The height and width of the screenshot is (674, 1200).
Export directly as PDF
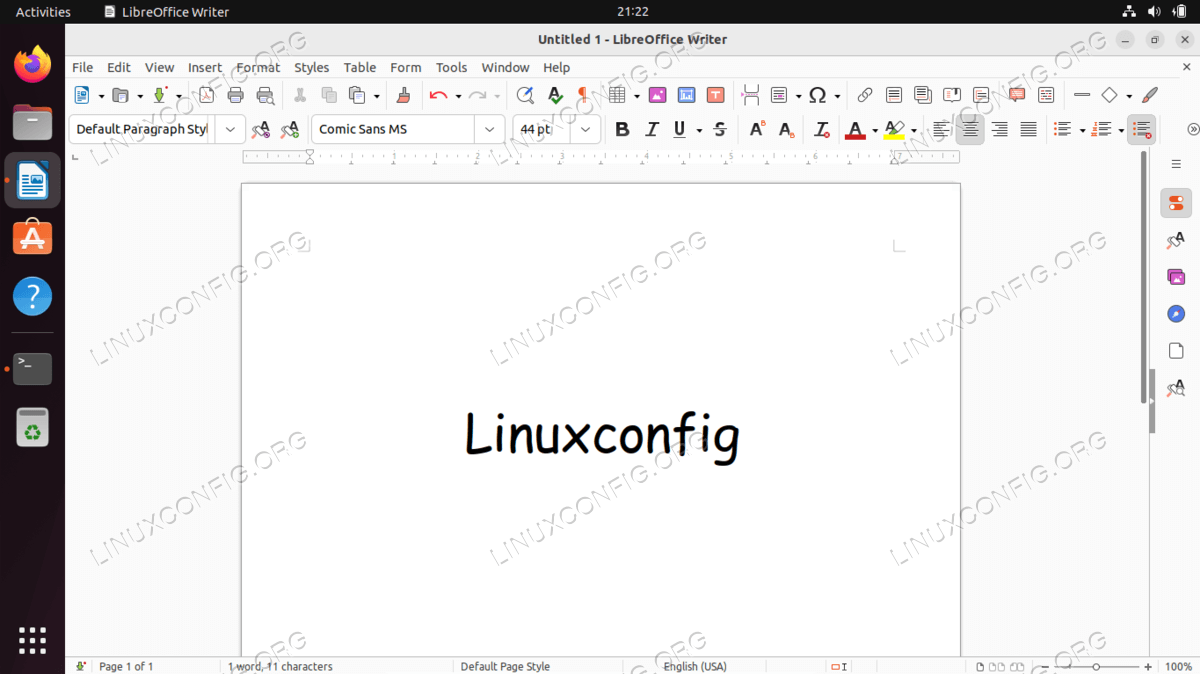(207, 95)
